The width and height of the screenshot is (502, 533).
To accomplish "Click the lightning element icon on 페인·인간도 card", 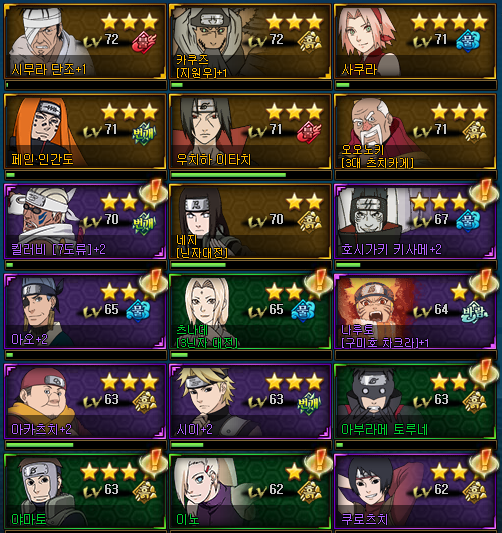I will pos(144,133).
